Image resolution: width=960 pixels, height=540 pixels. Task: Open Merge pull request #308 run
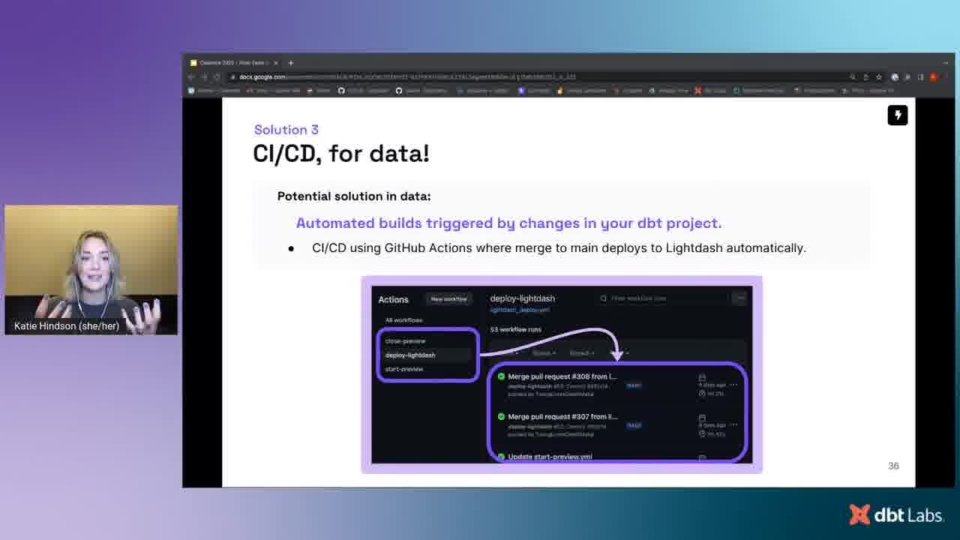(562, 377)
